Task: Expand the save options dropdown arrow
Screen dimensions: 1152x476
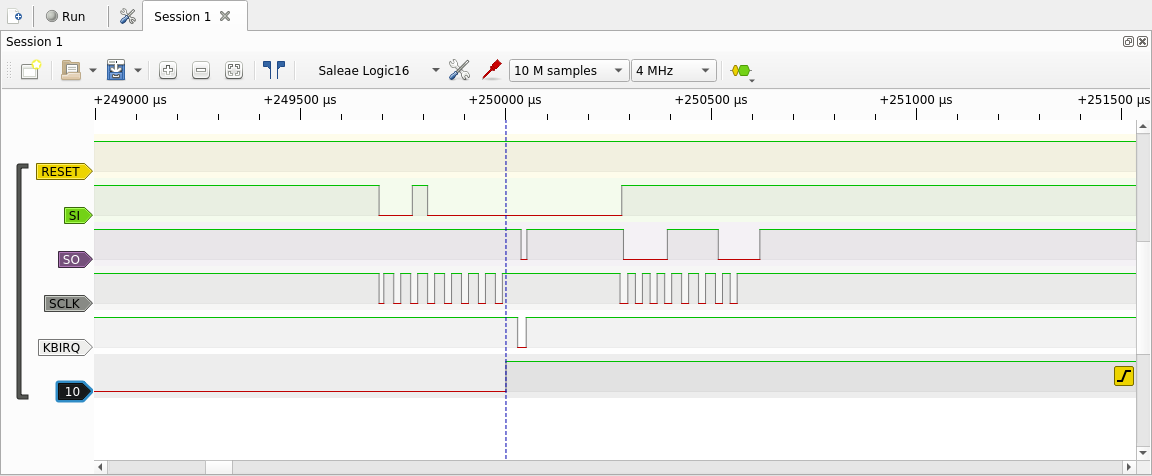Action: [137, 71]
